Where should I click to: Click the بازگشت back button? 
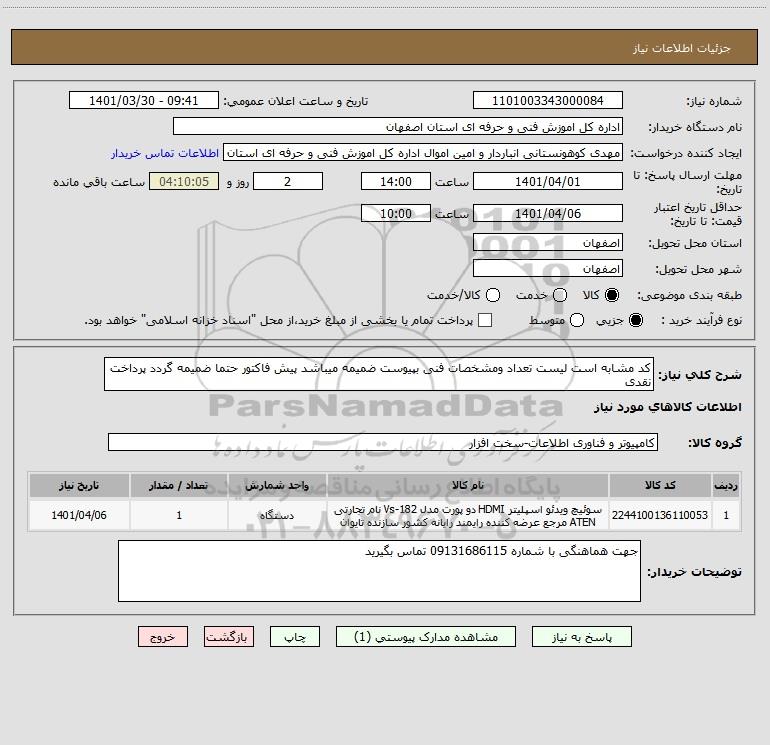coord(229,637)
